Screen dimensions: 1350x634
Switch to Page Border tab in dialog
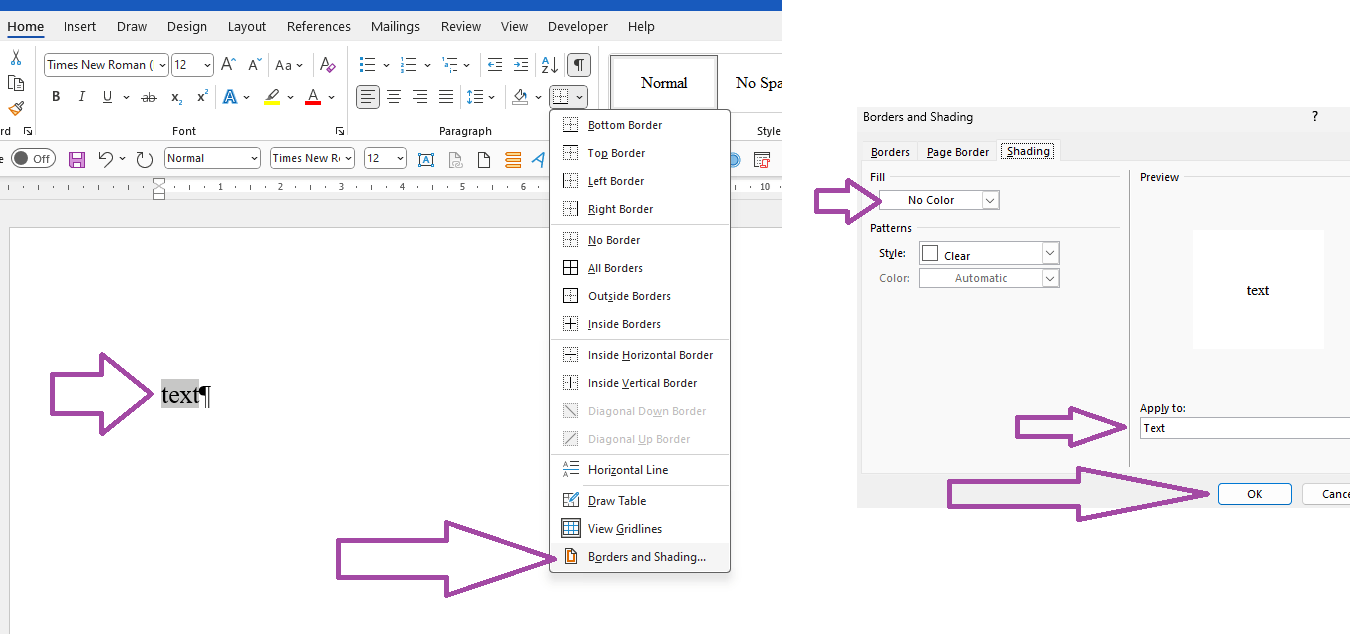tap(957, 152)
